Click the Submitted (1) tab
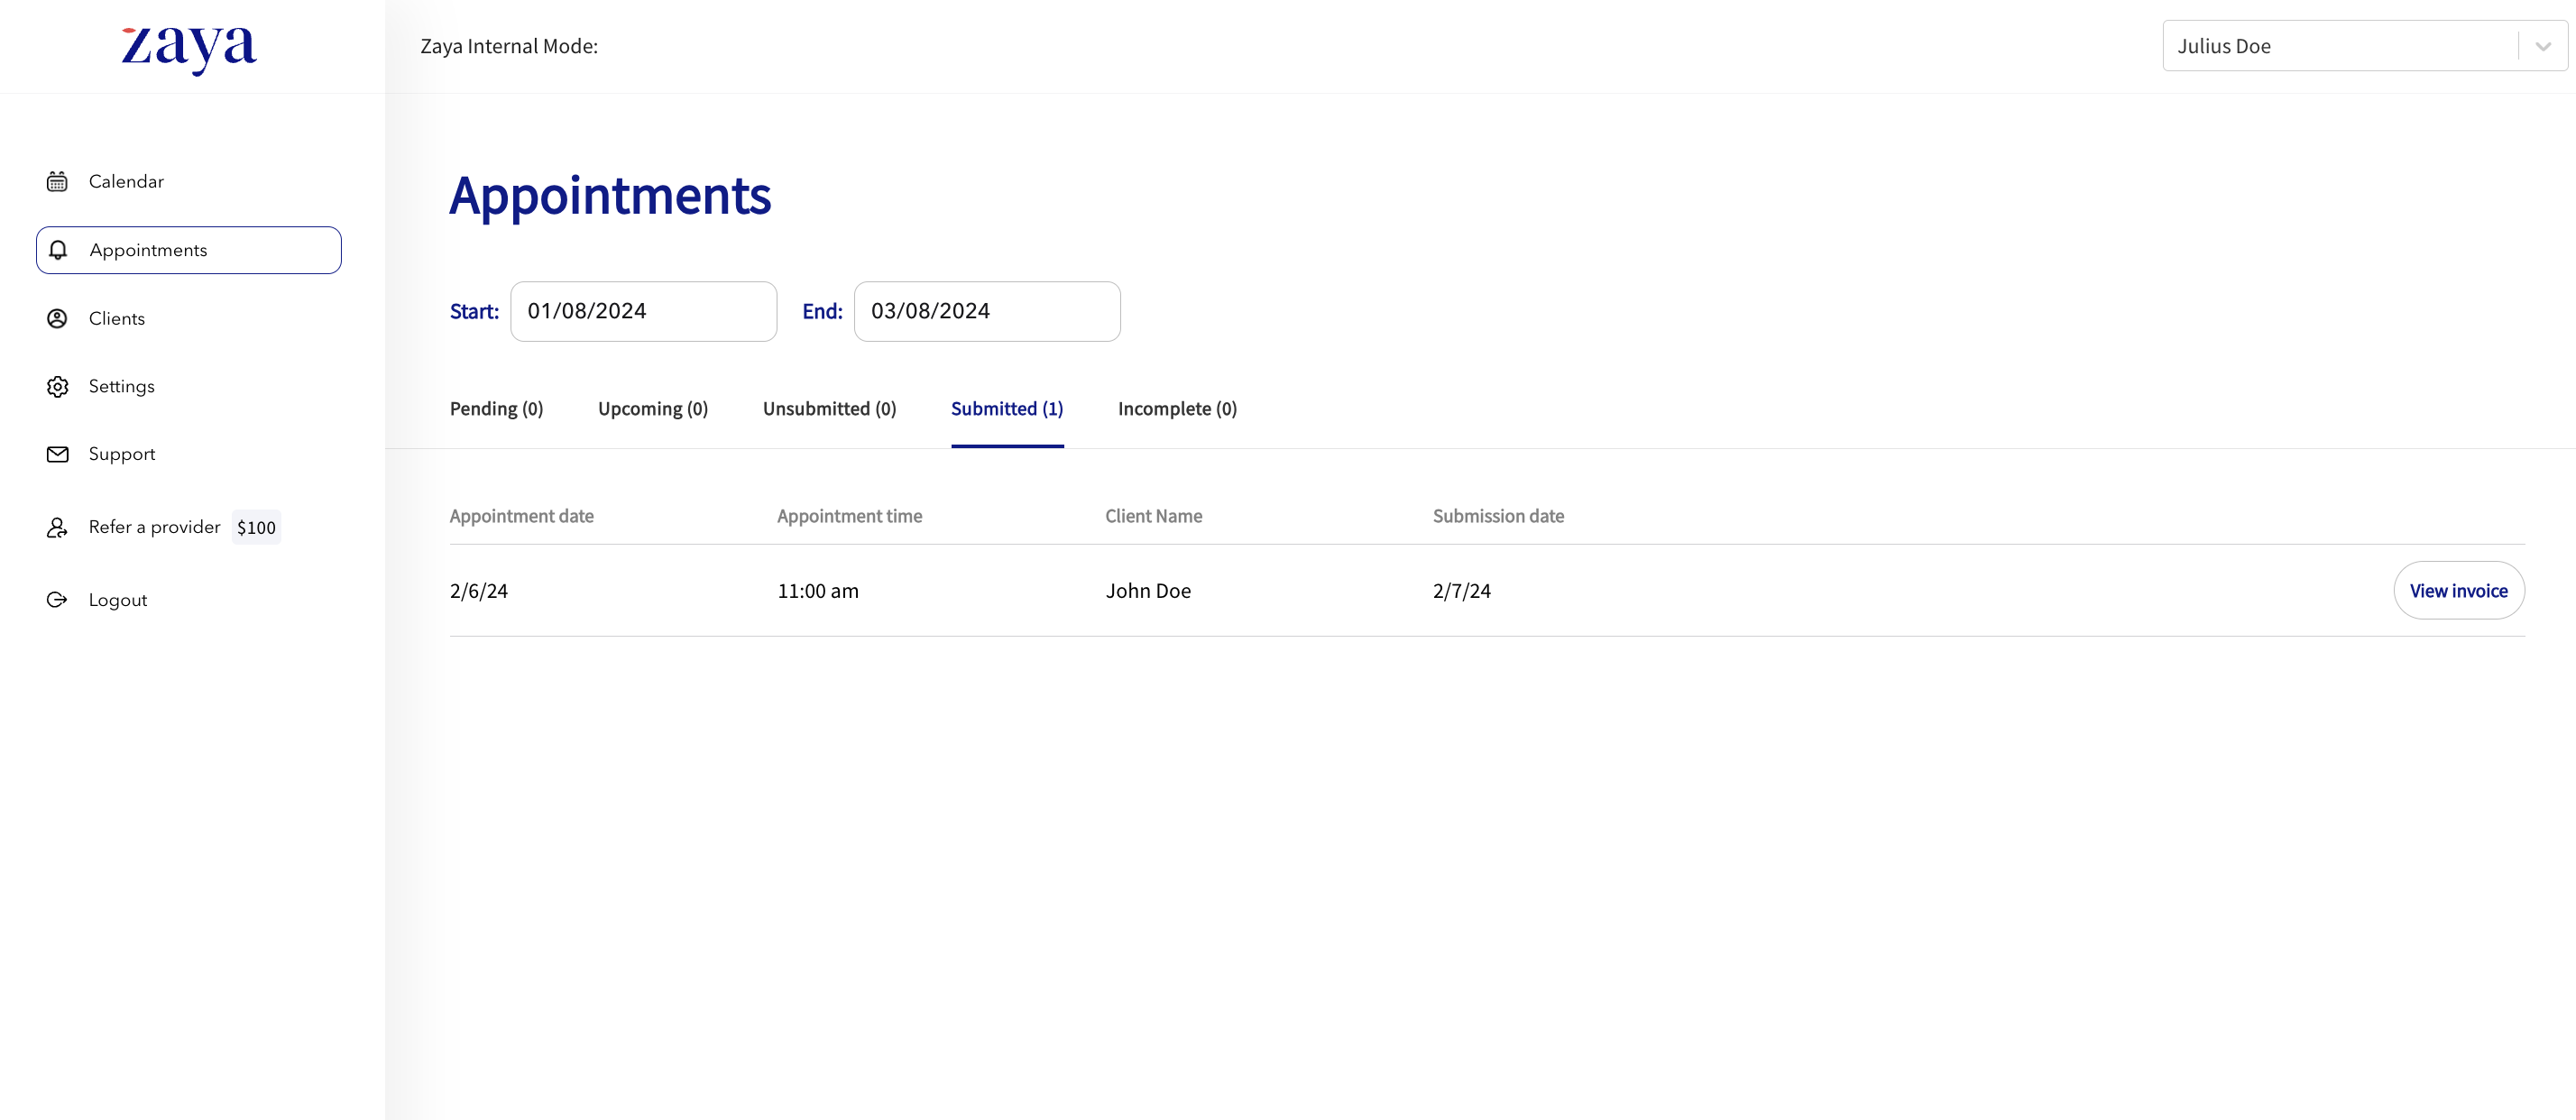Viewport: 2576px width, 1120px height. click(x=1006, y=409)
